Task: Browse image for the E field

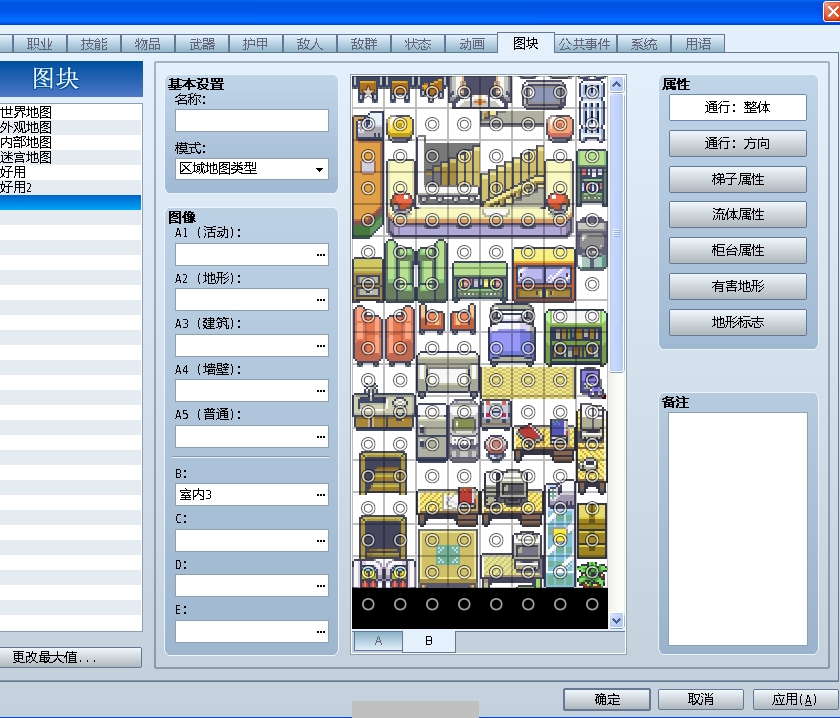Action: (x=321, y=632)
